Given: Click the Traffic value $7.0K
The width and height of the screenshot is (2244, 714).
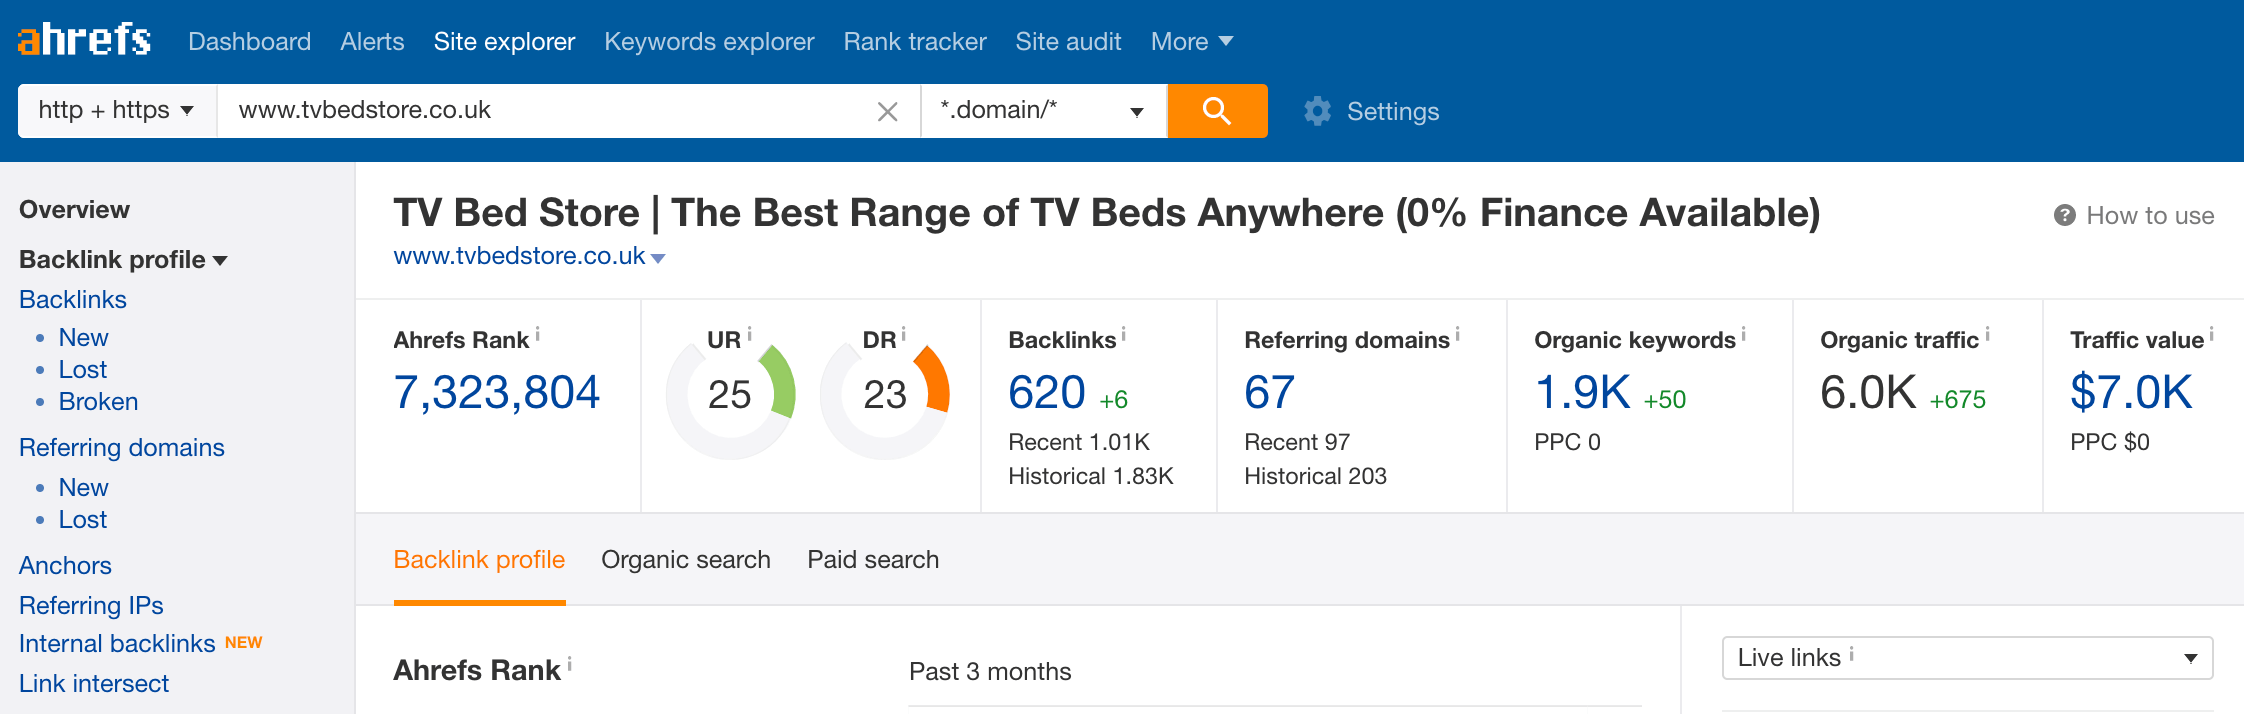Looking at the screenshot, I should point(2131,392).
